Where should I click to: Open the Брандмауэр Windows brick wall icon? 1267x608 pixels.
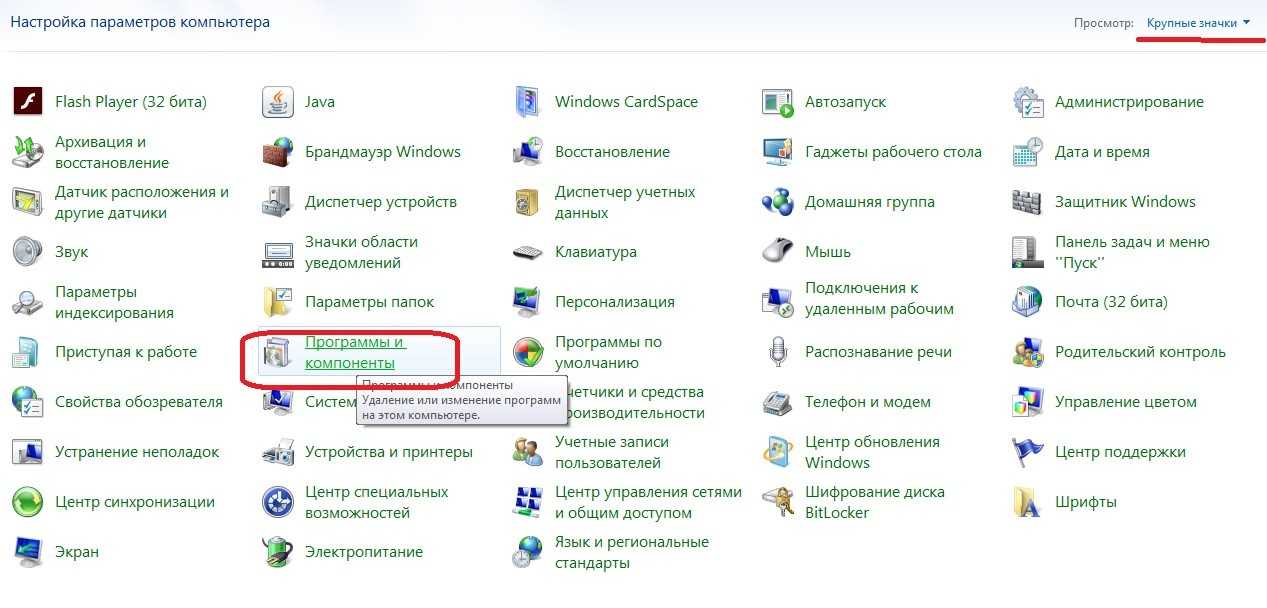[277, 152]
